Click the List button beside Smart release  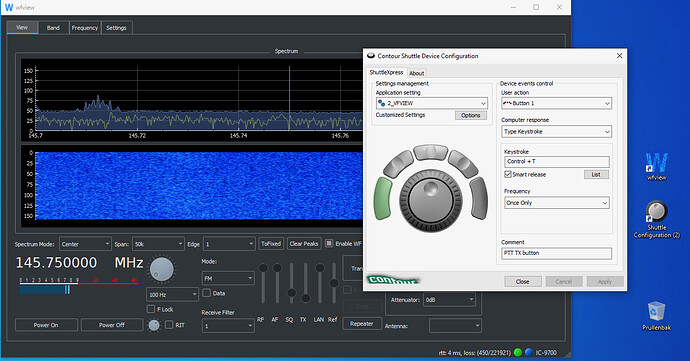[x=596, y=174]
